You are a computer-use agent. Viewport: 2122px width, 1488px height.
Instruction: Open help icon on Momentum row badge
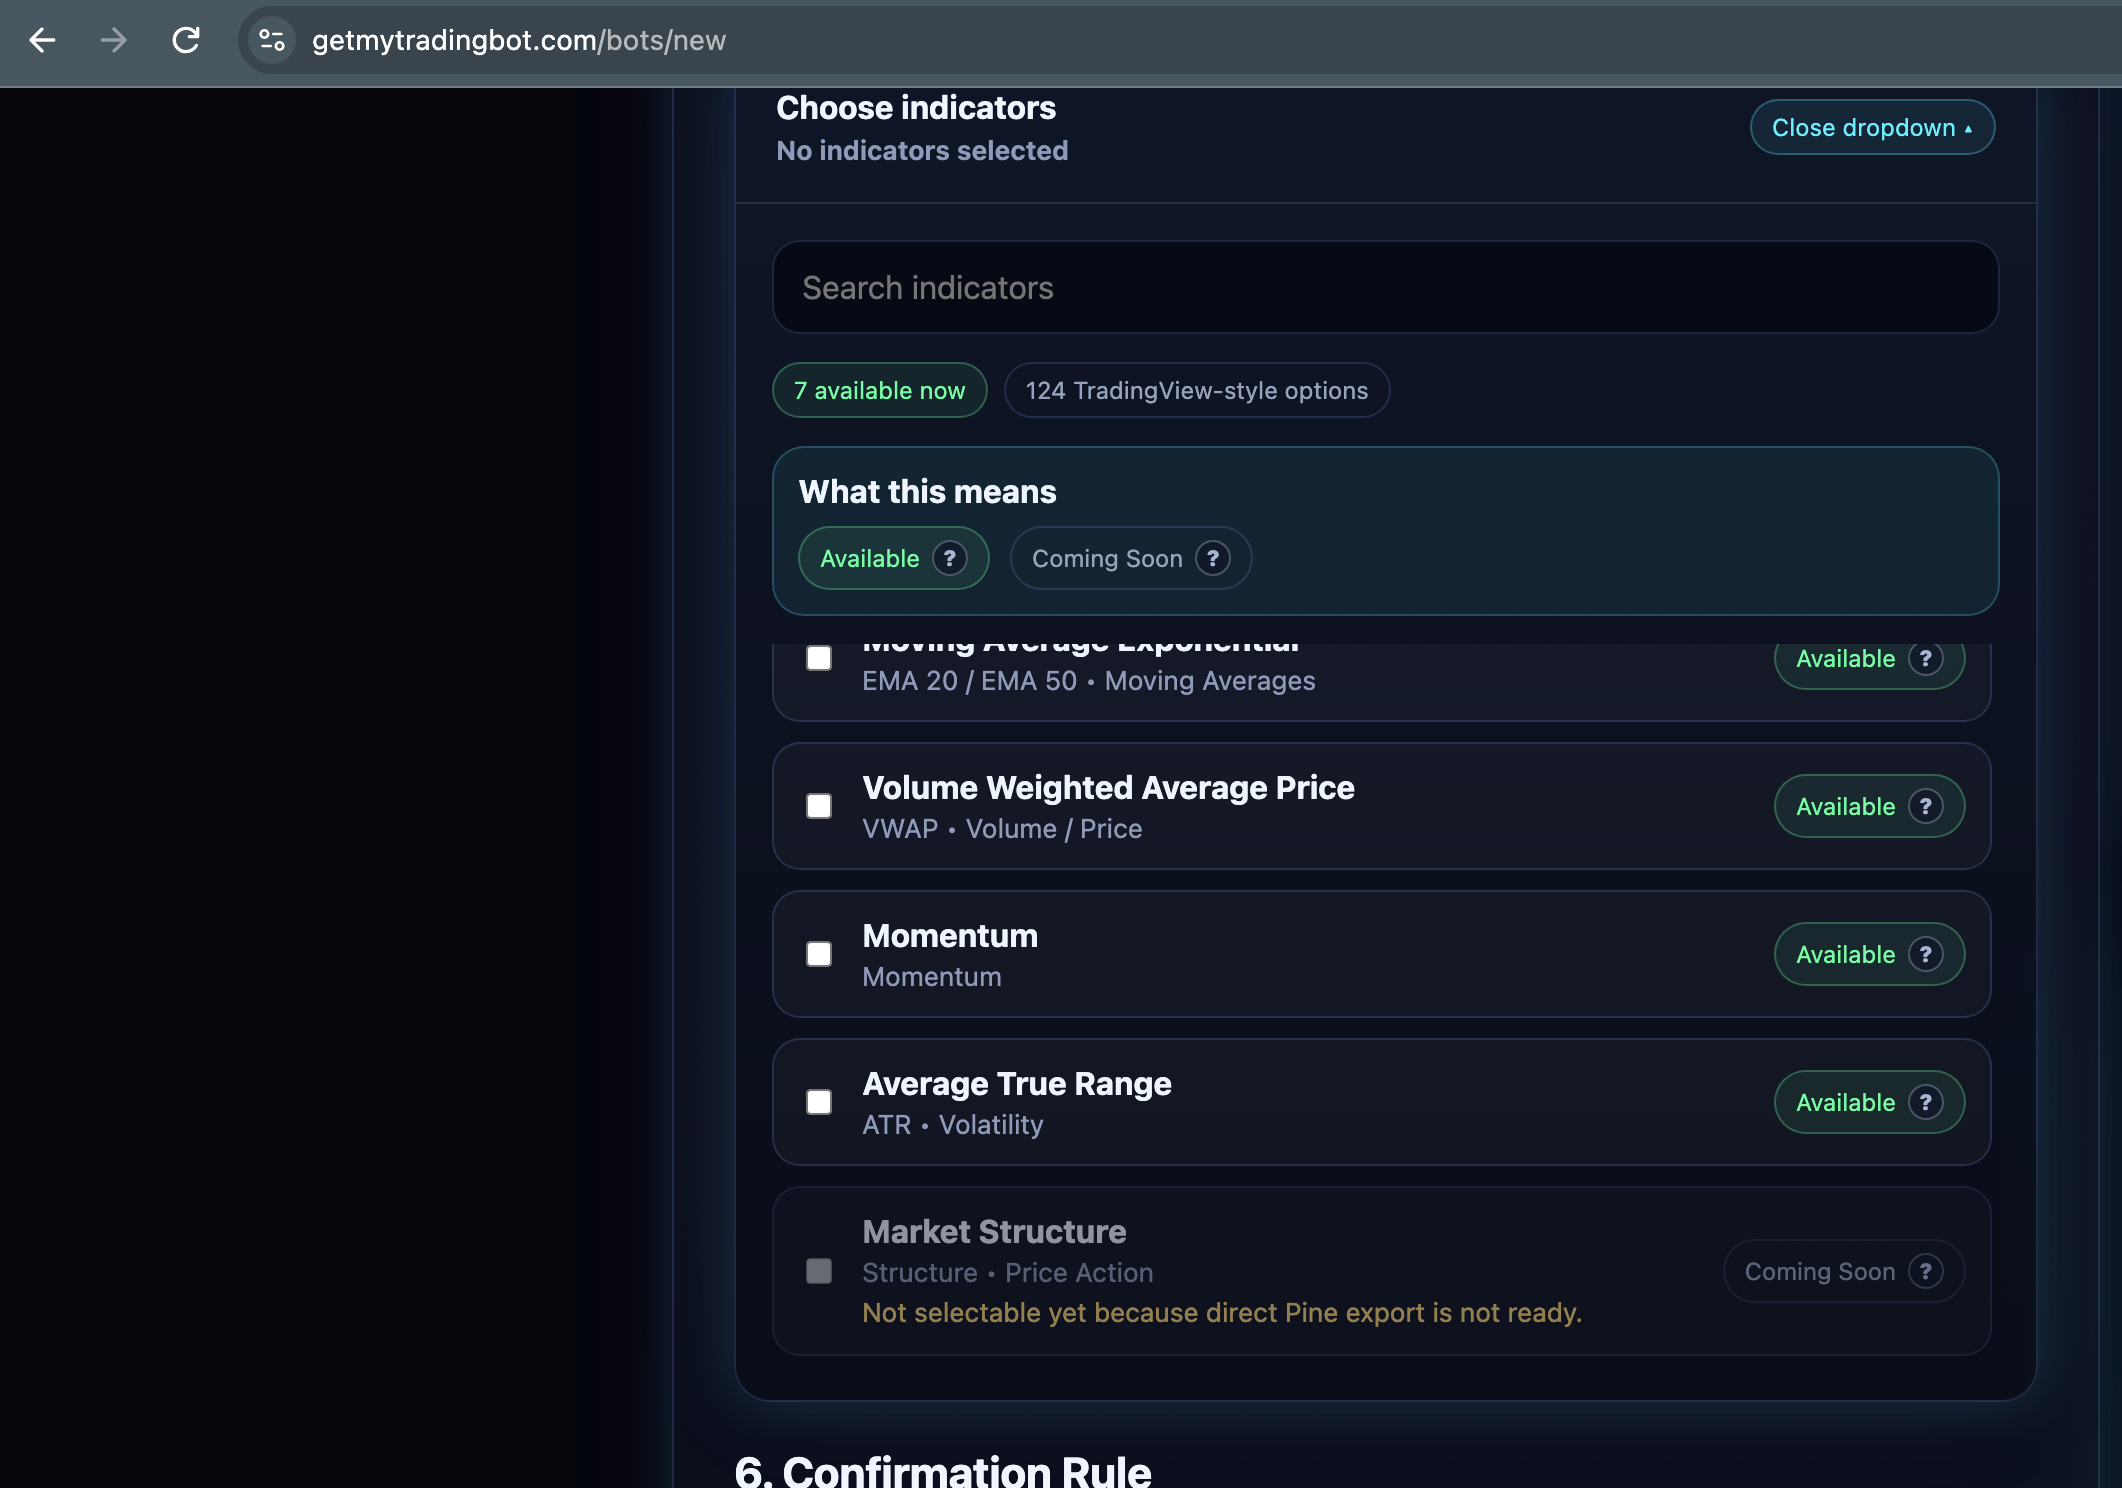pos(1925,954)
